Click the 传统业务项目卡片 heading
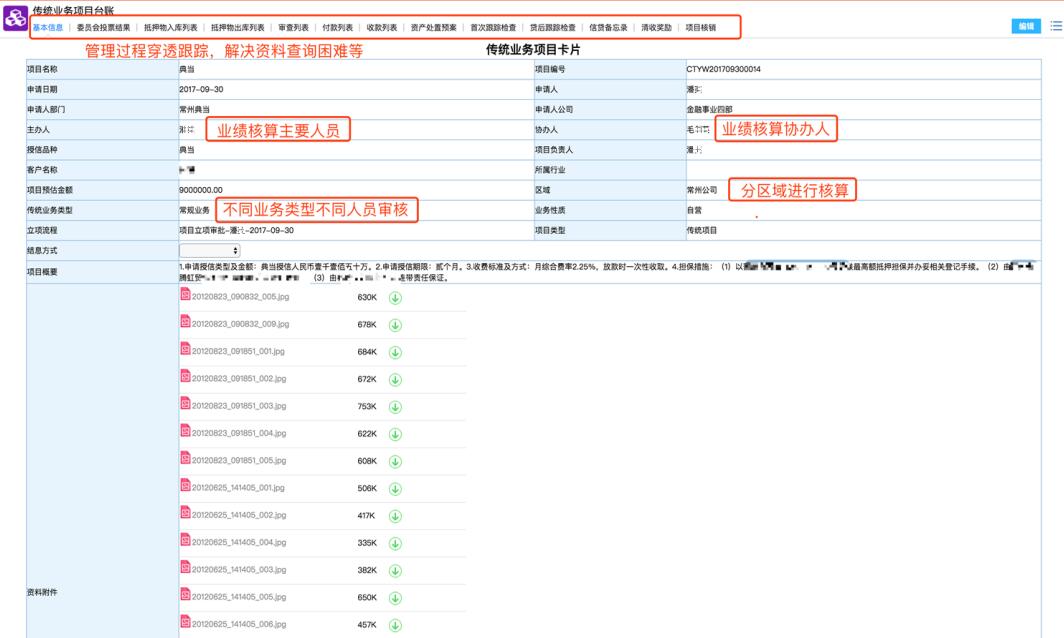The width and height of the screenshot is (1064, 638). (533, 50)
